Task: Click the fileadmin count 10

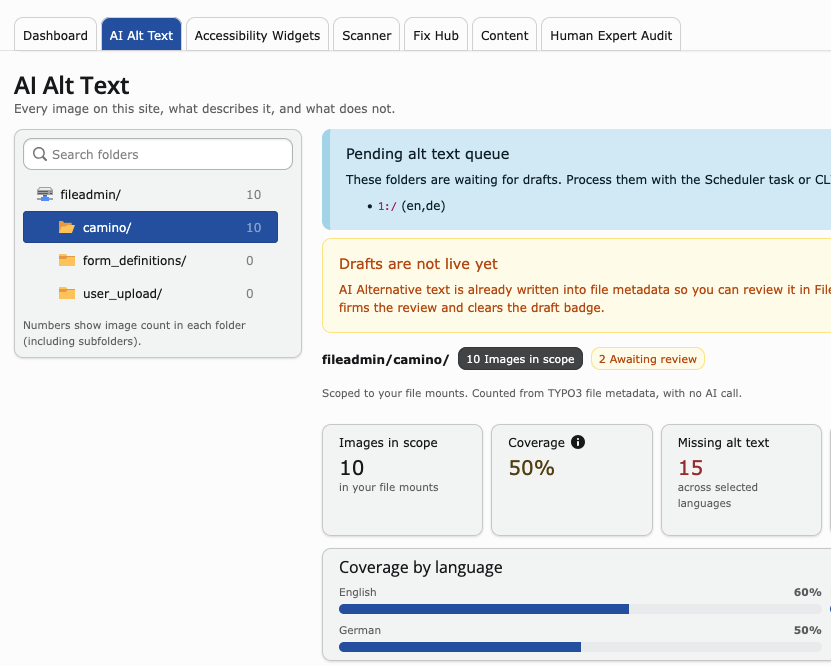Action: tap(253, 194)
